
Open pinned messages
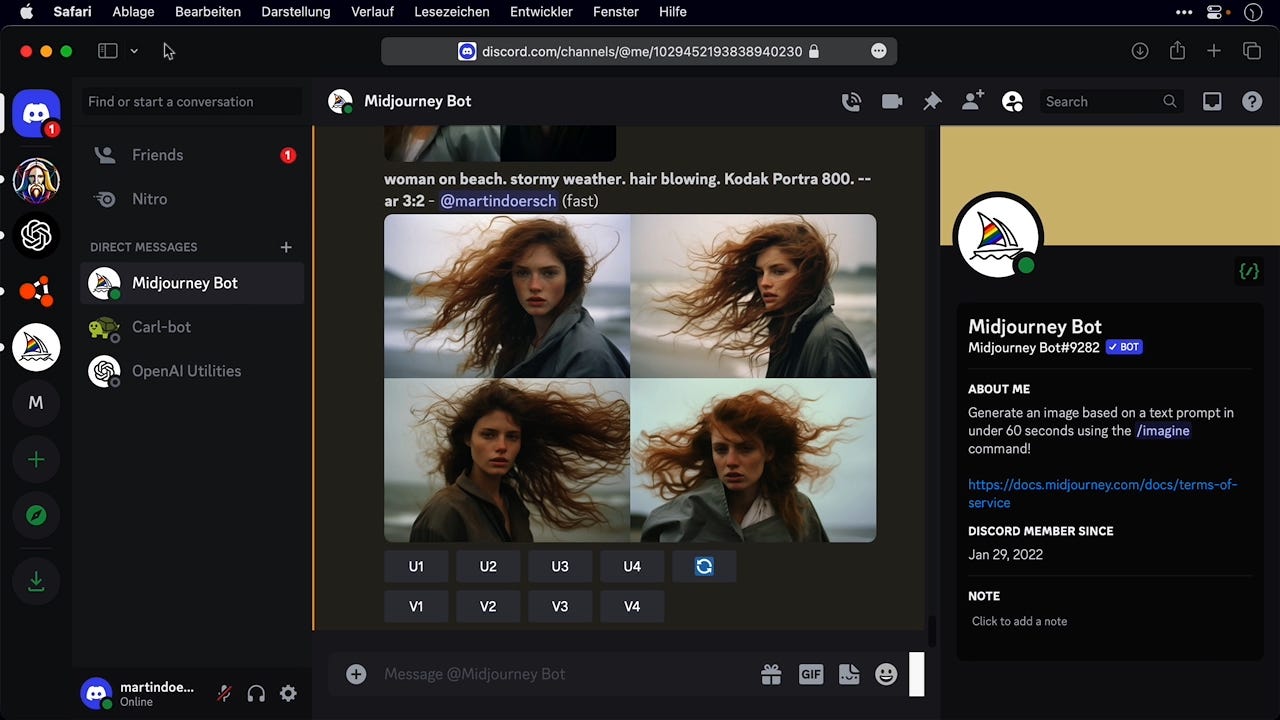[932, 101]
